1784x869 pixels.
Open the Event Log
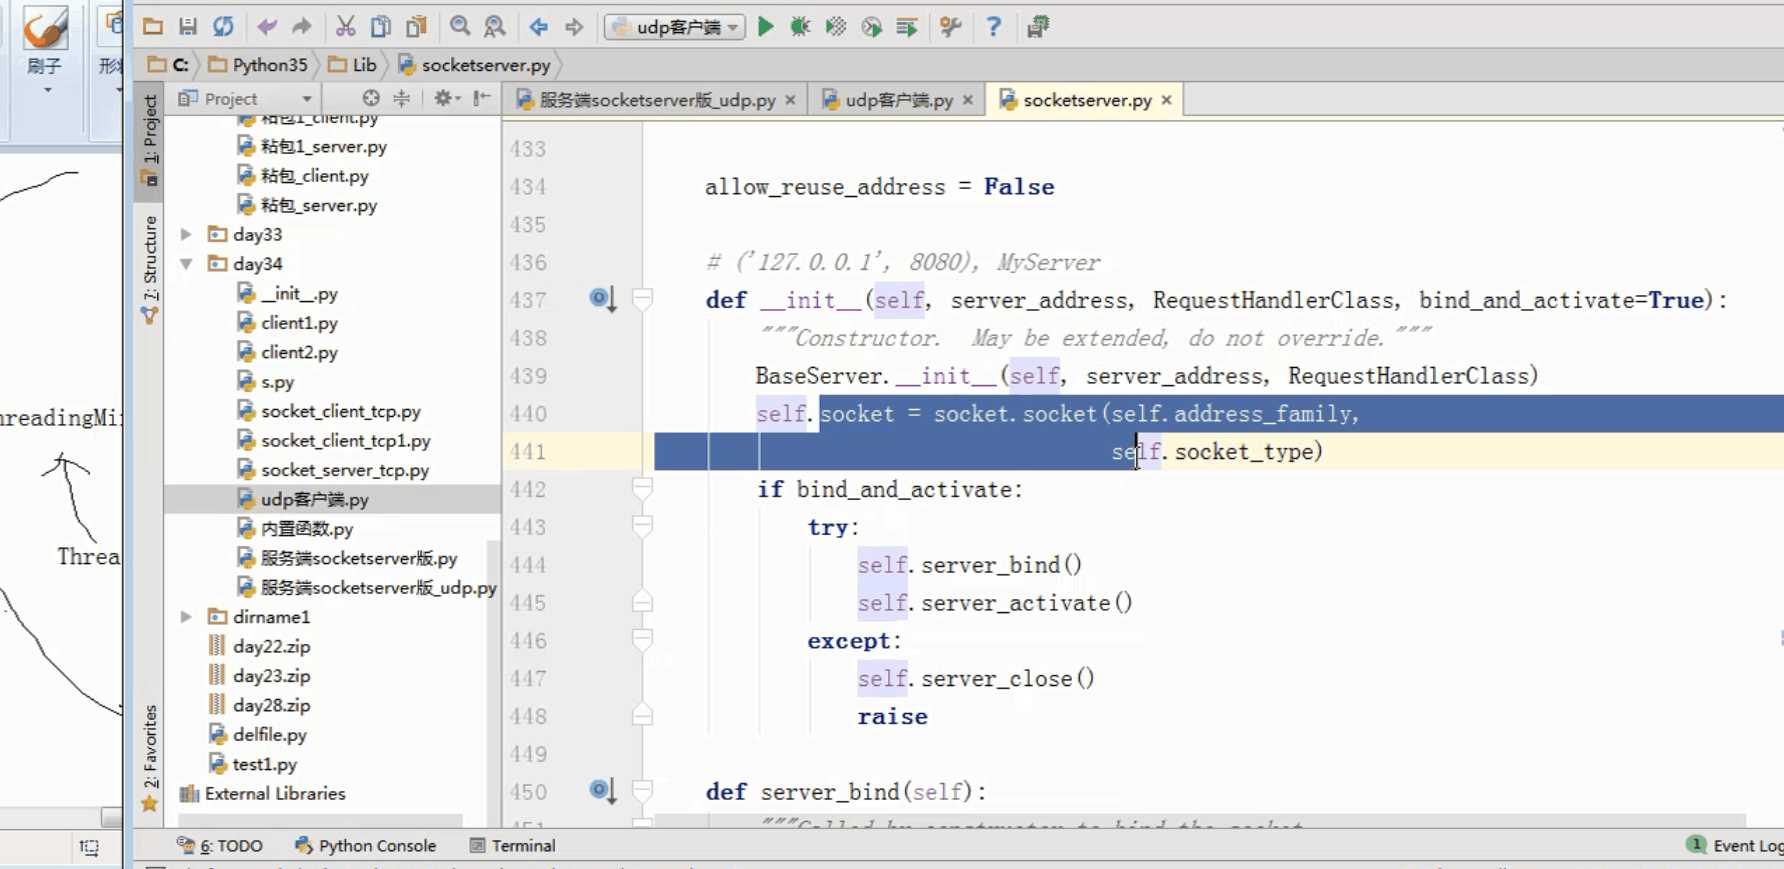(x=1734, y=846)
